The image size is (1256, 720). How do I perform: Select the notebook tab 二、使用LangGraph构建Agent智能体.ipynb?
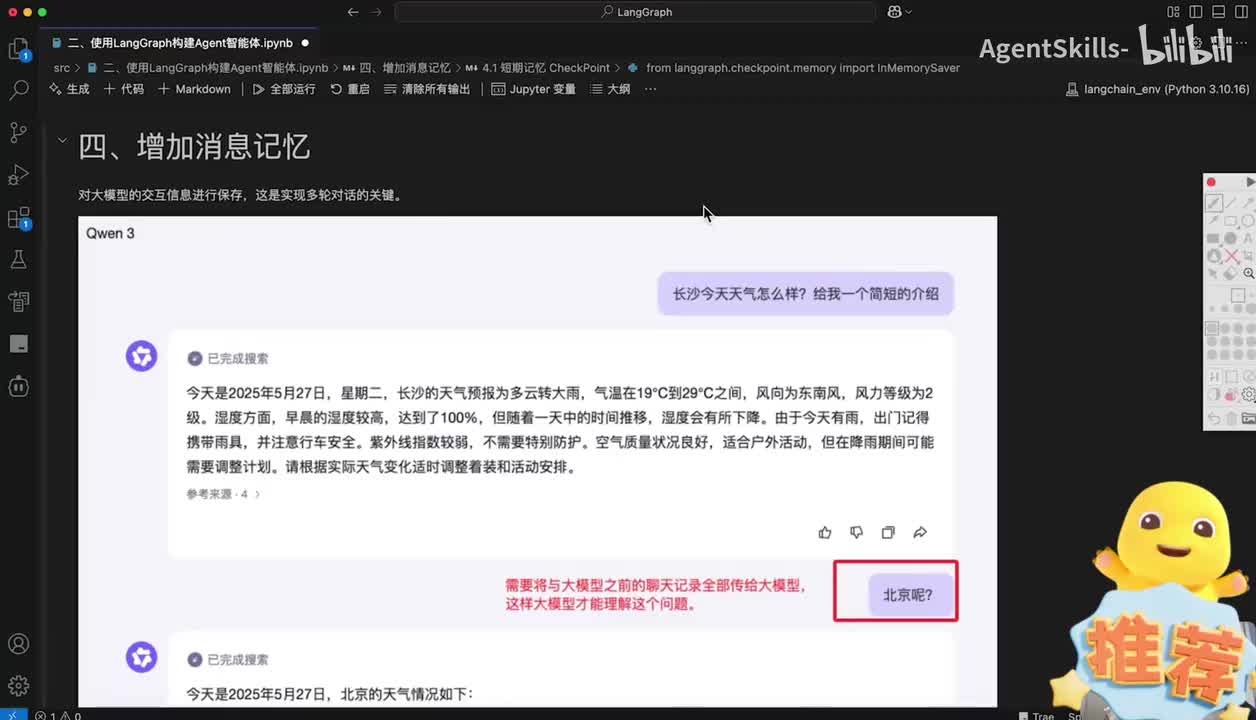coord(180,43)
